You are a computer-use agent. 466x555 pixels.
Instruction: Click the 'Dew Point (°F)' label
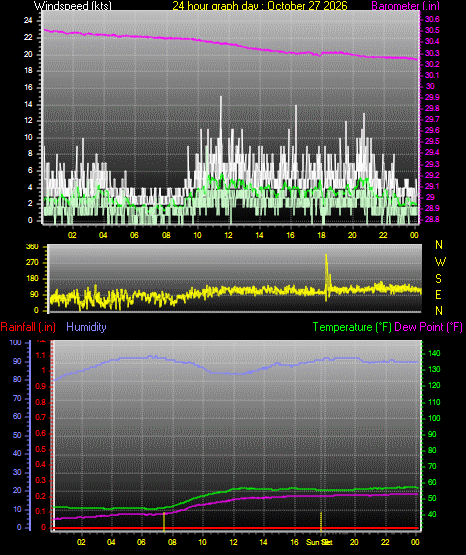coord(428,327)
